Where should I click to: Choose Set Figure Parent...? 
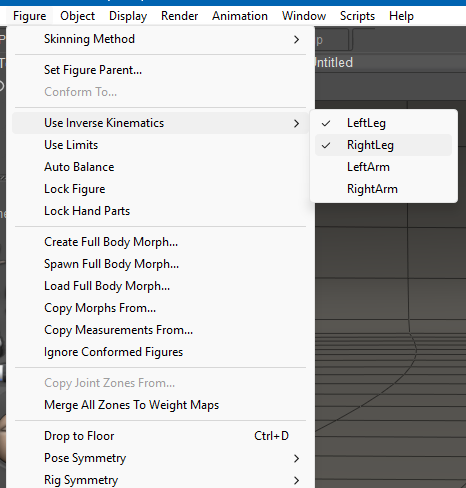160,70
